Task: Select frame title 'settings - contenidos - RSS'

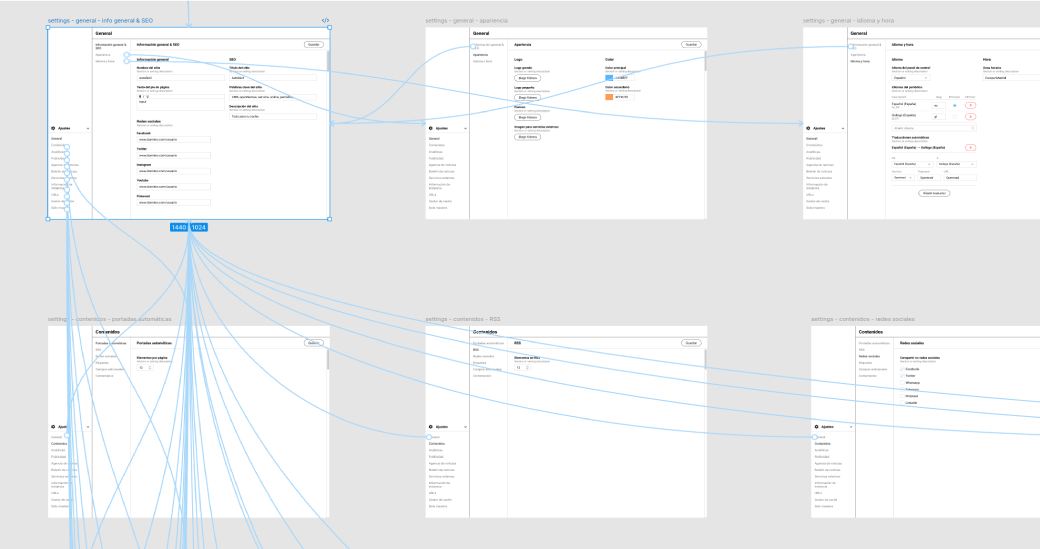Action: (464, 319)
